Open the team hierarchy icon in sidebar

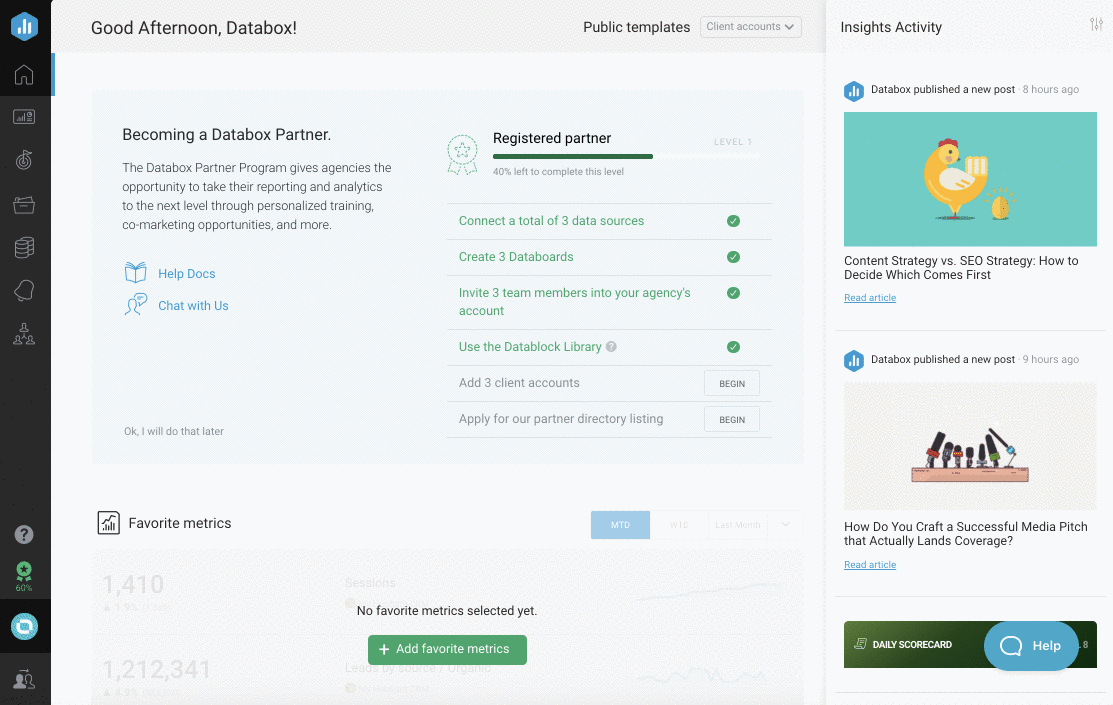[24, 334]
